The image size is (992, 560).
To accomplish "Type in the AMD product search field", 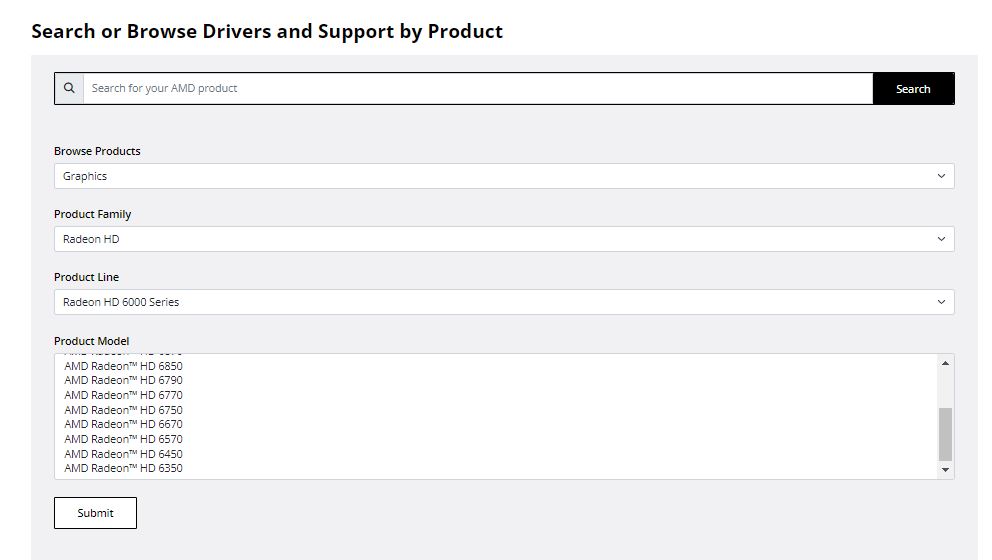I will point(477,88).
